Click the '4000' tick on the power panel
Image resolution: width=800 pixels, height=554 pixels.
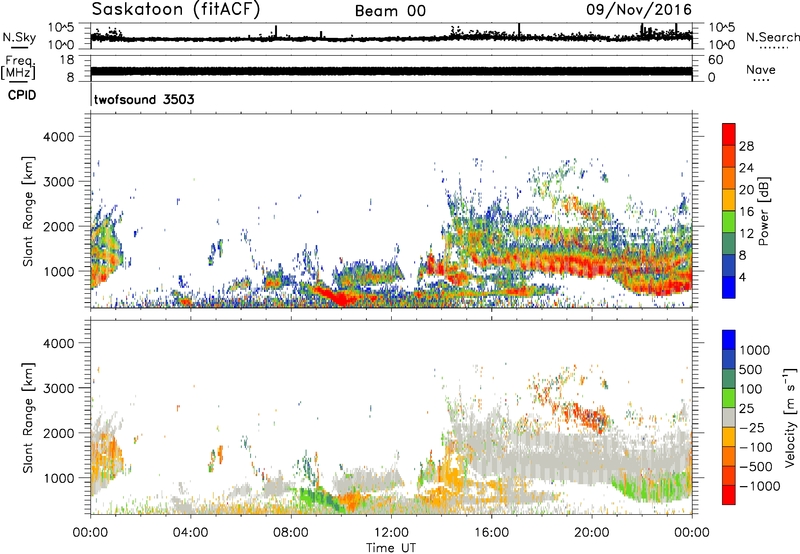coord(58,137)
